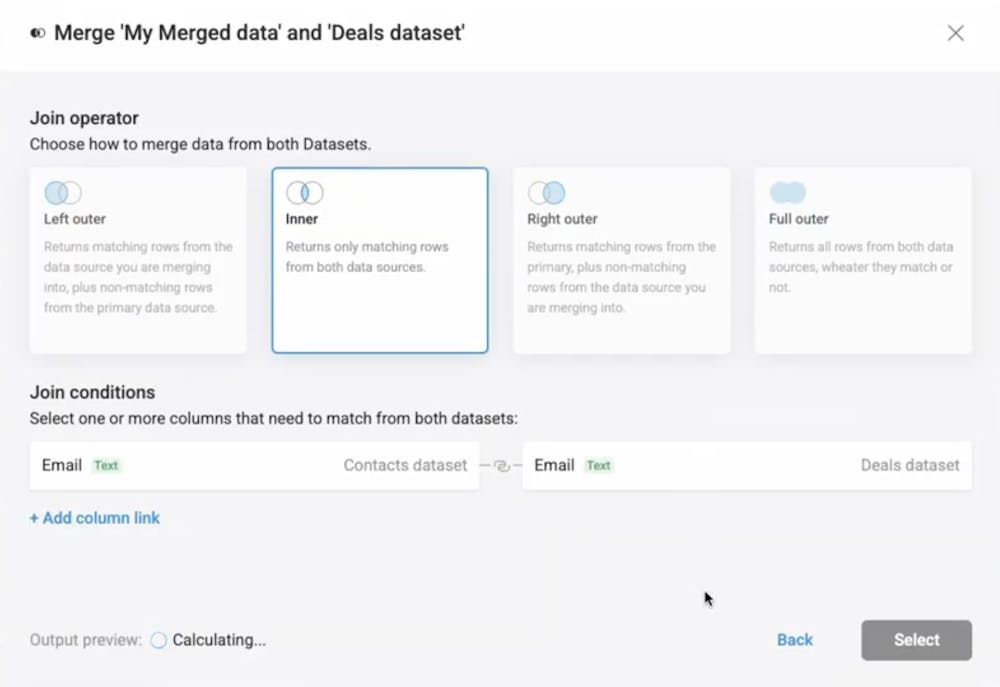Click Add column link
Viewport: 1000px width, 687px height.
pos(94,518)
